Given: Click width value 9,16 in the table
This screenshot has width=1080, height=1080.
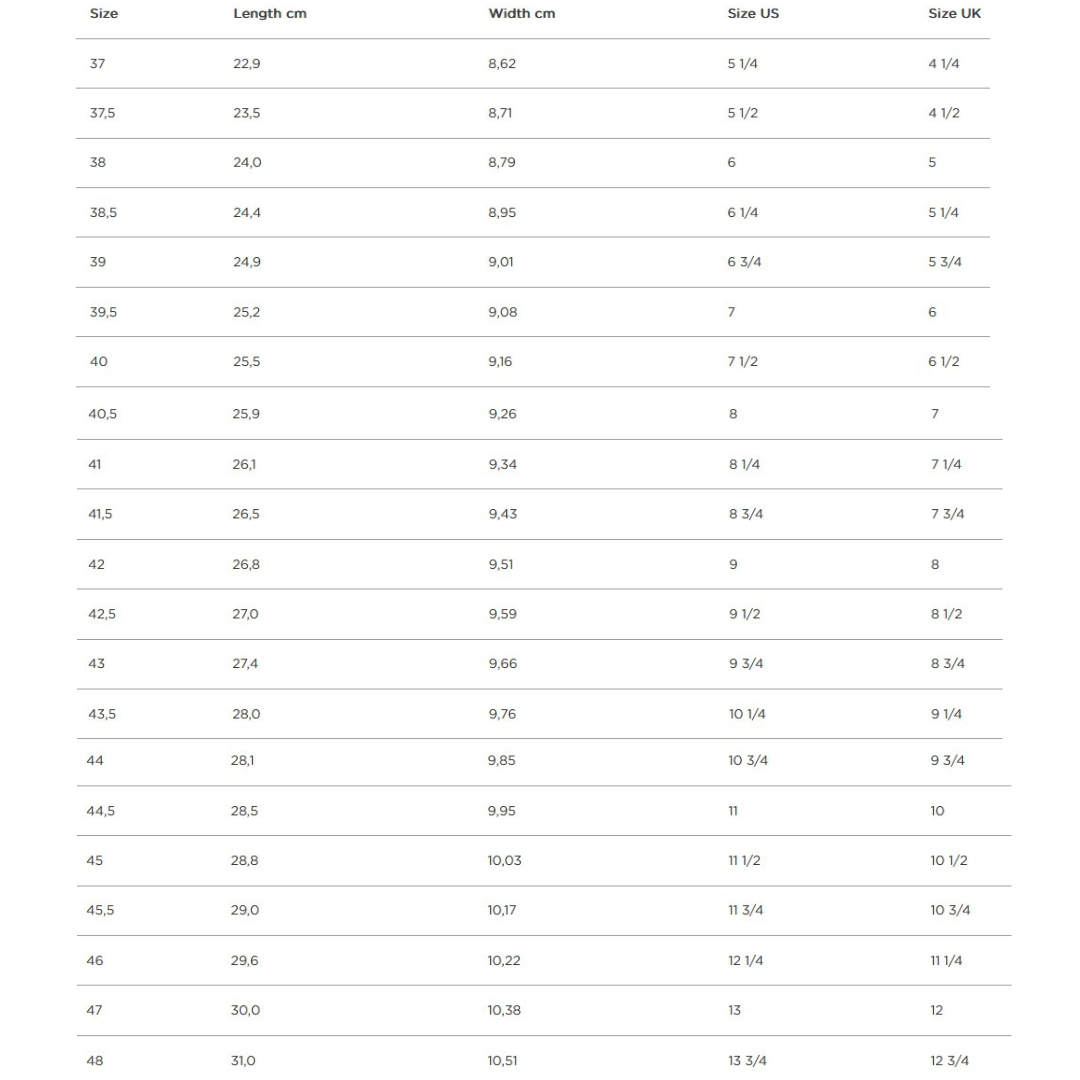Looking at the screenshot, I should tap(500, 362).
